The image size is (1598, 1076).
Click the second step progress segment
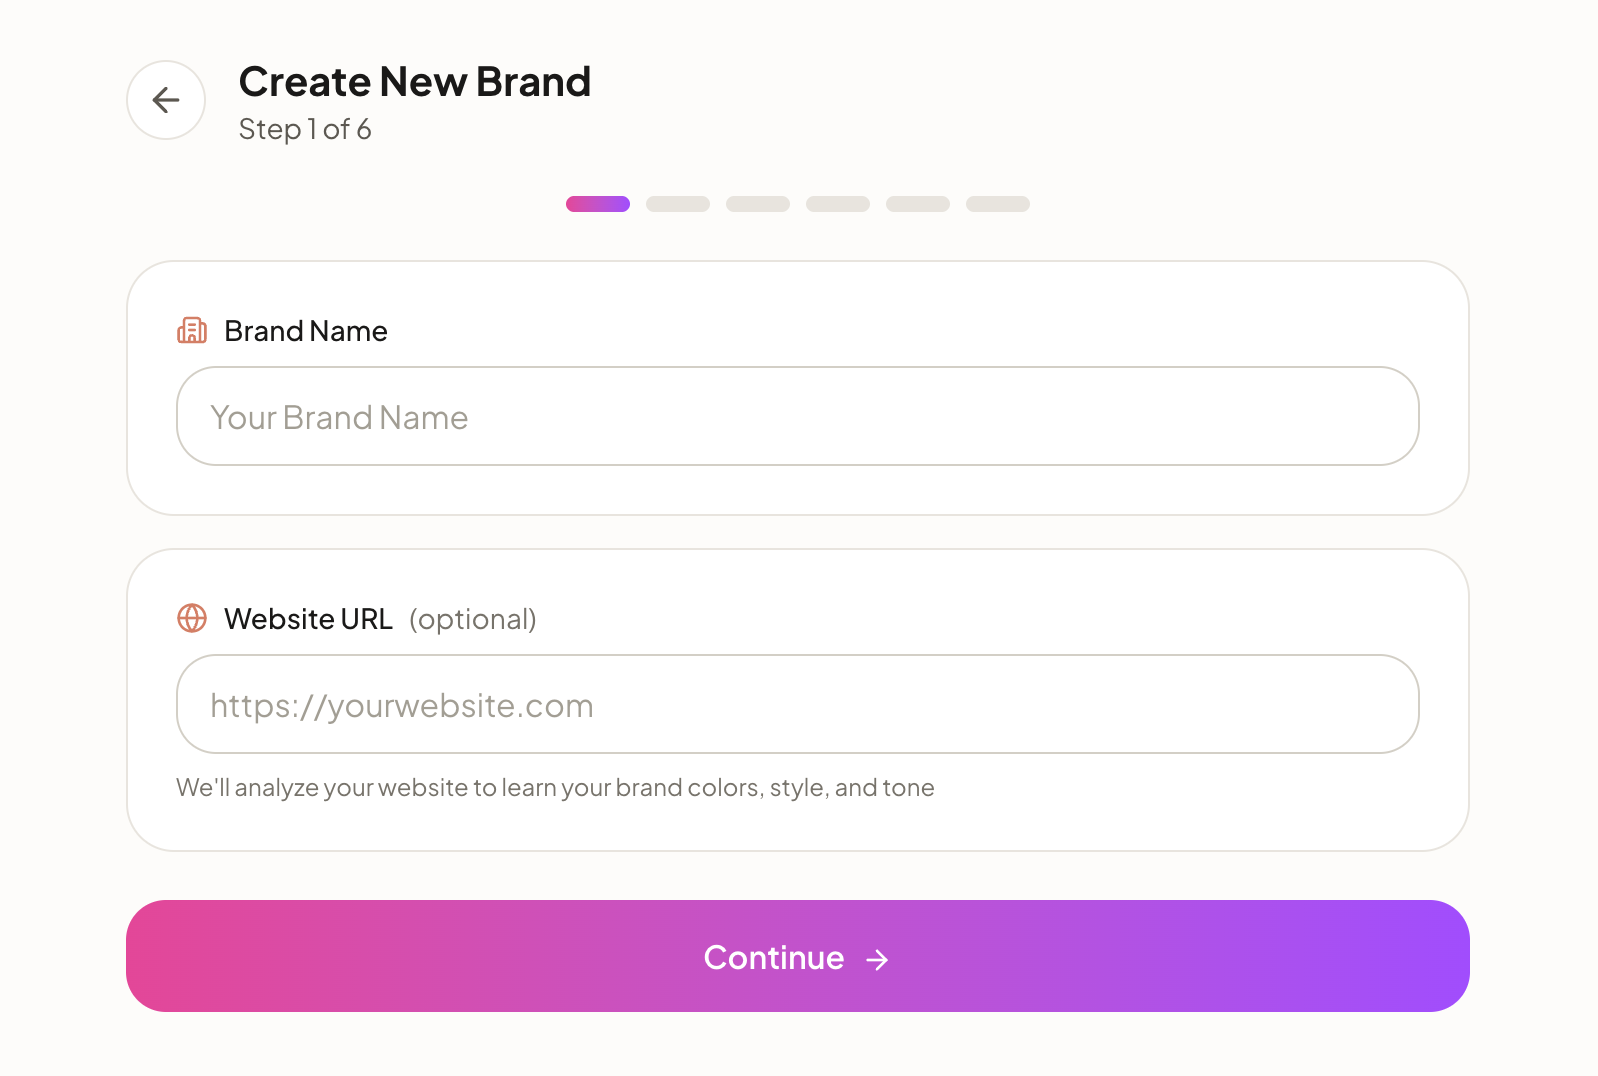click(678, 203)
